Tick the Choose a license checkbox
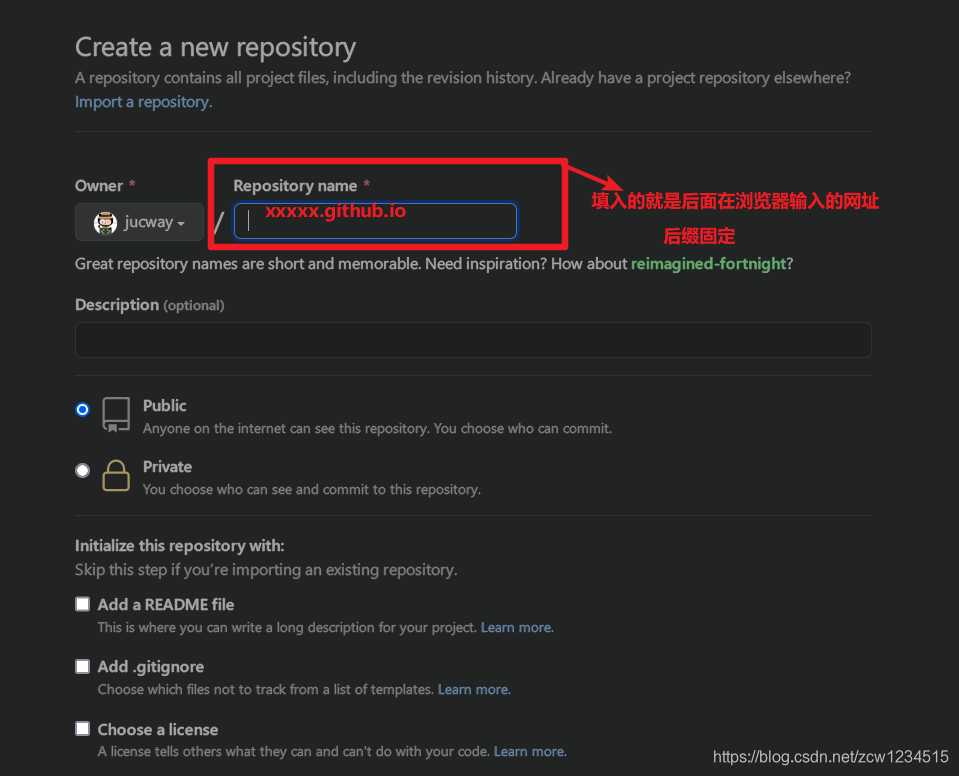The height and width of the screenshot is (776, 959). click(x=83, y=728)
